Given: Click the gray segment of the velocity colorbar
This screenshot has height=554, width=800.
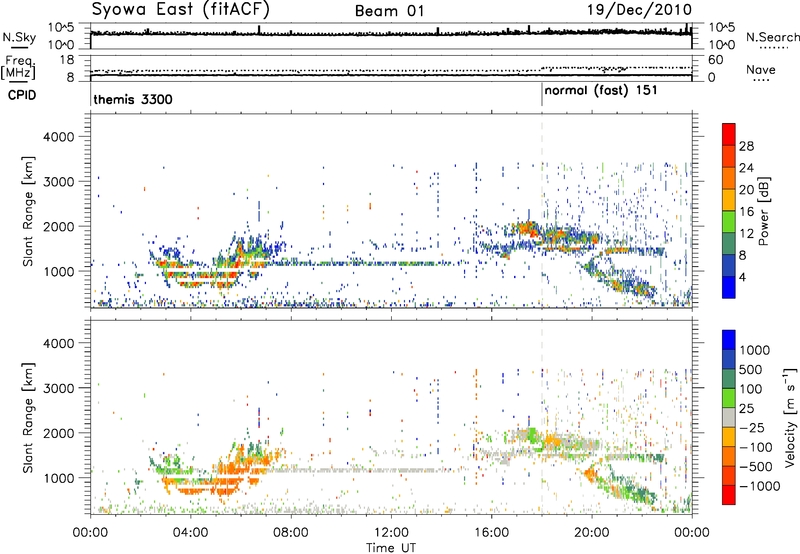Looking at the screenshot, I should tap(729, 417).
